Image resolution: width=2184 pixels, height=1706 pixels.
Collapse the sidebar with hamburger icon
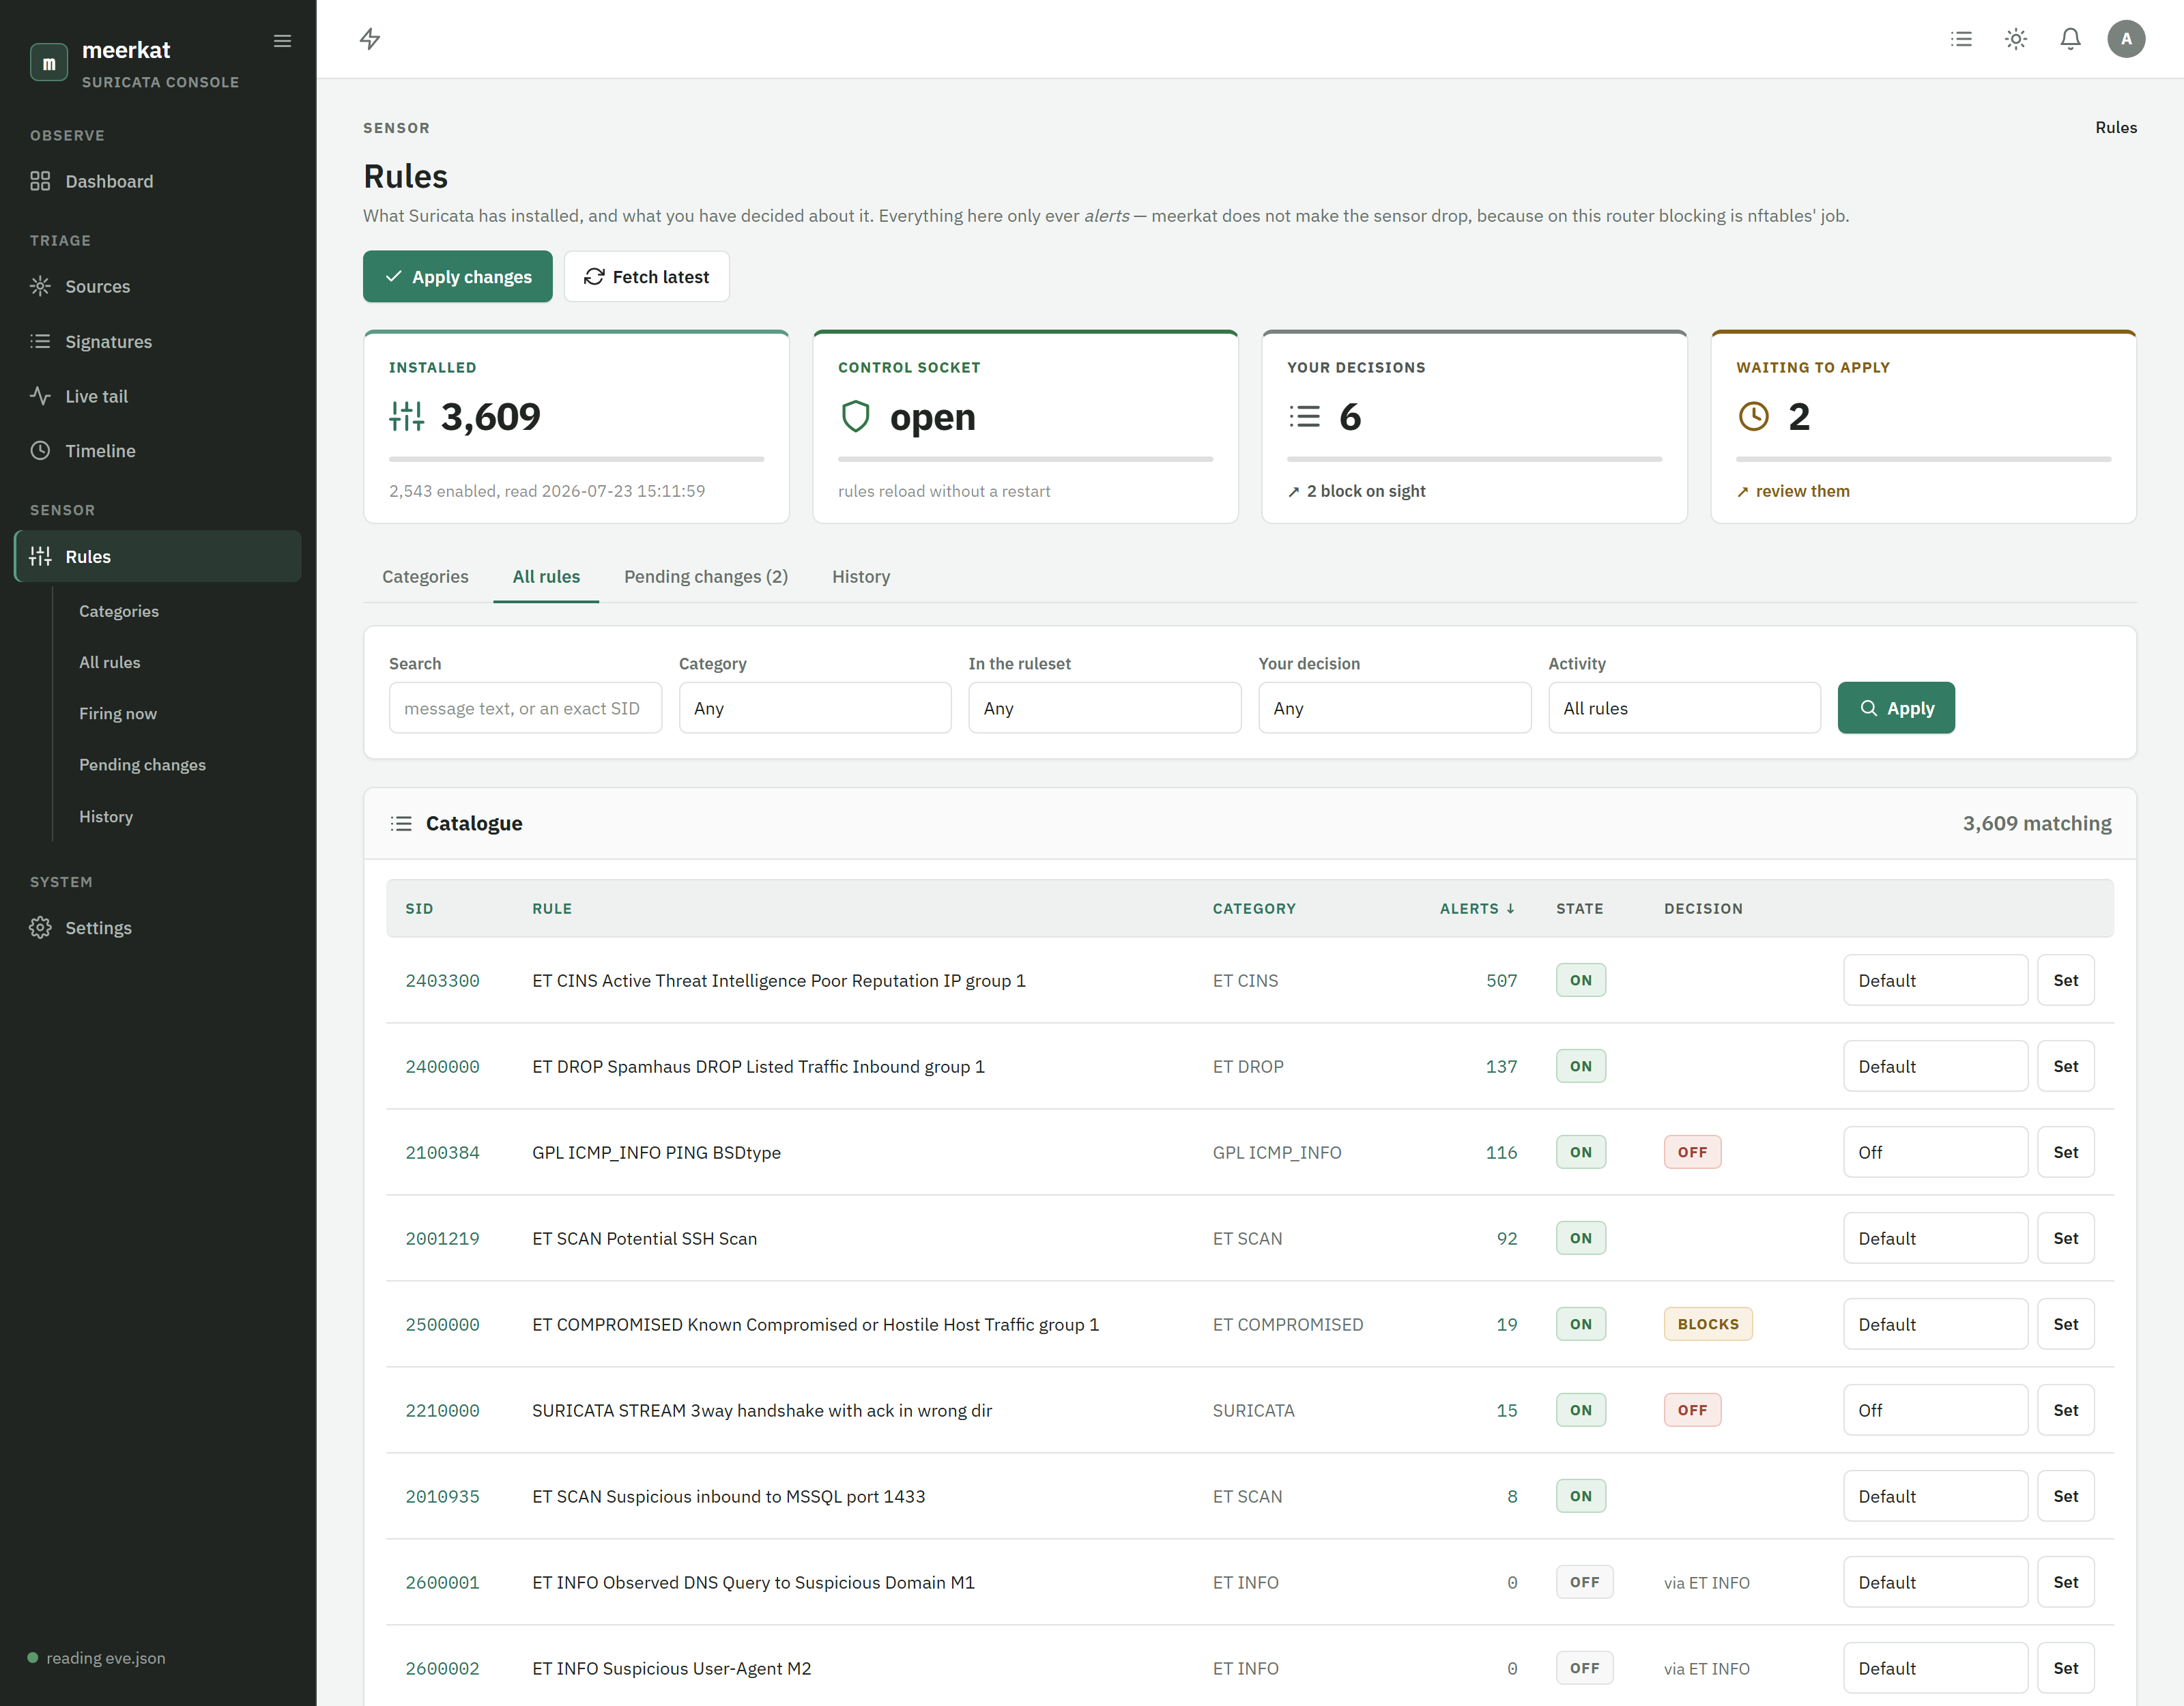click(x=283, y=41)
